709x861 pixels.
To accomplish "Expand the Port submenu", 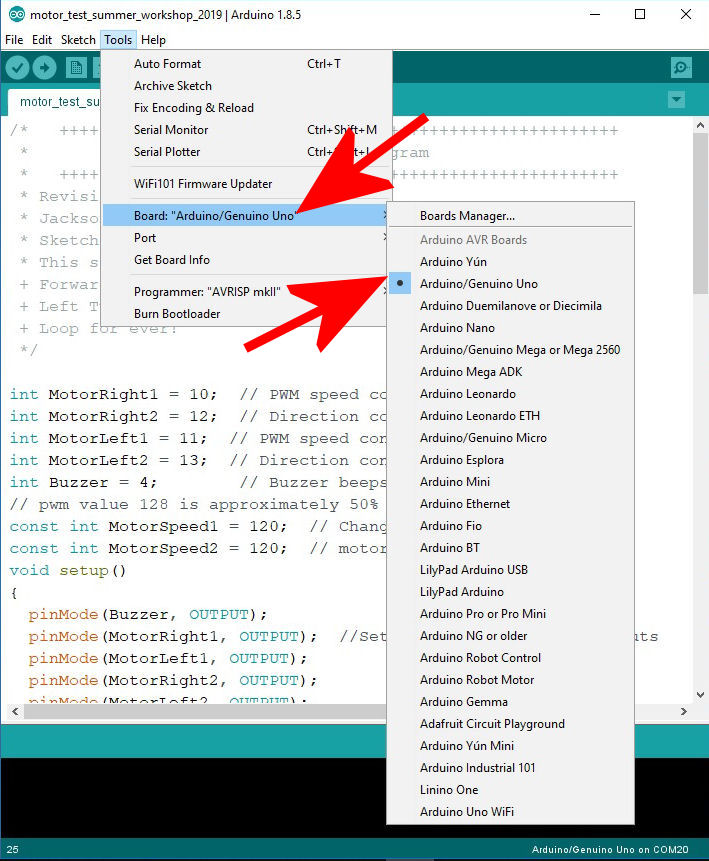I will [x=247, y=238].
